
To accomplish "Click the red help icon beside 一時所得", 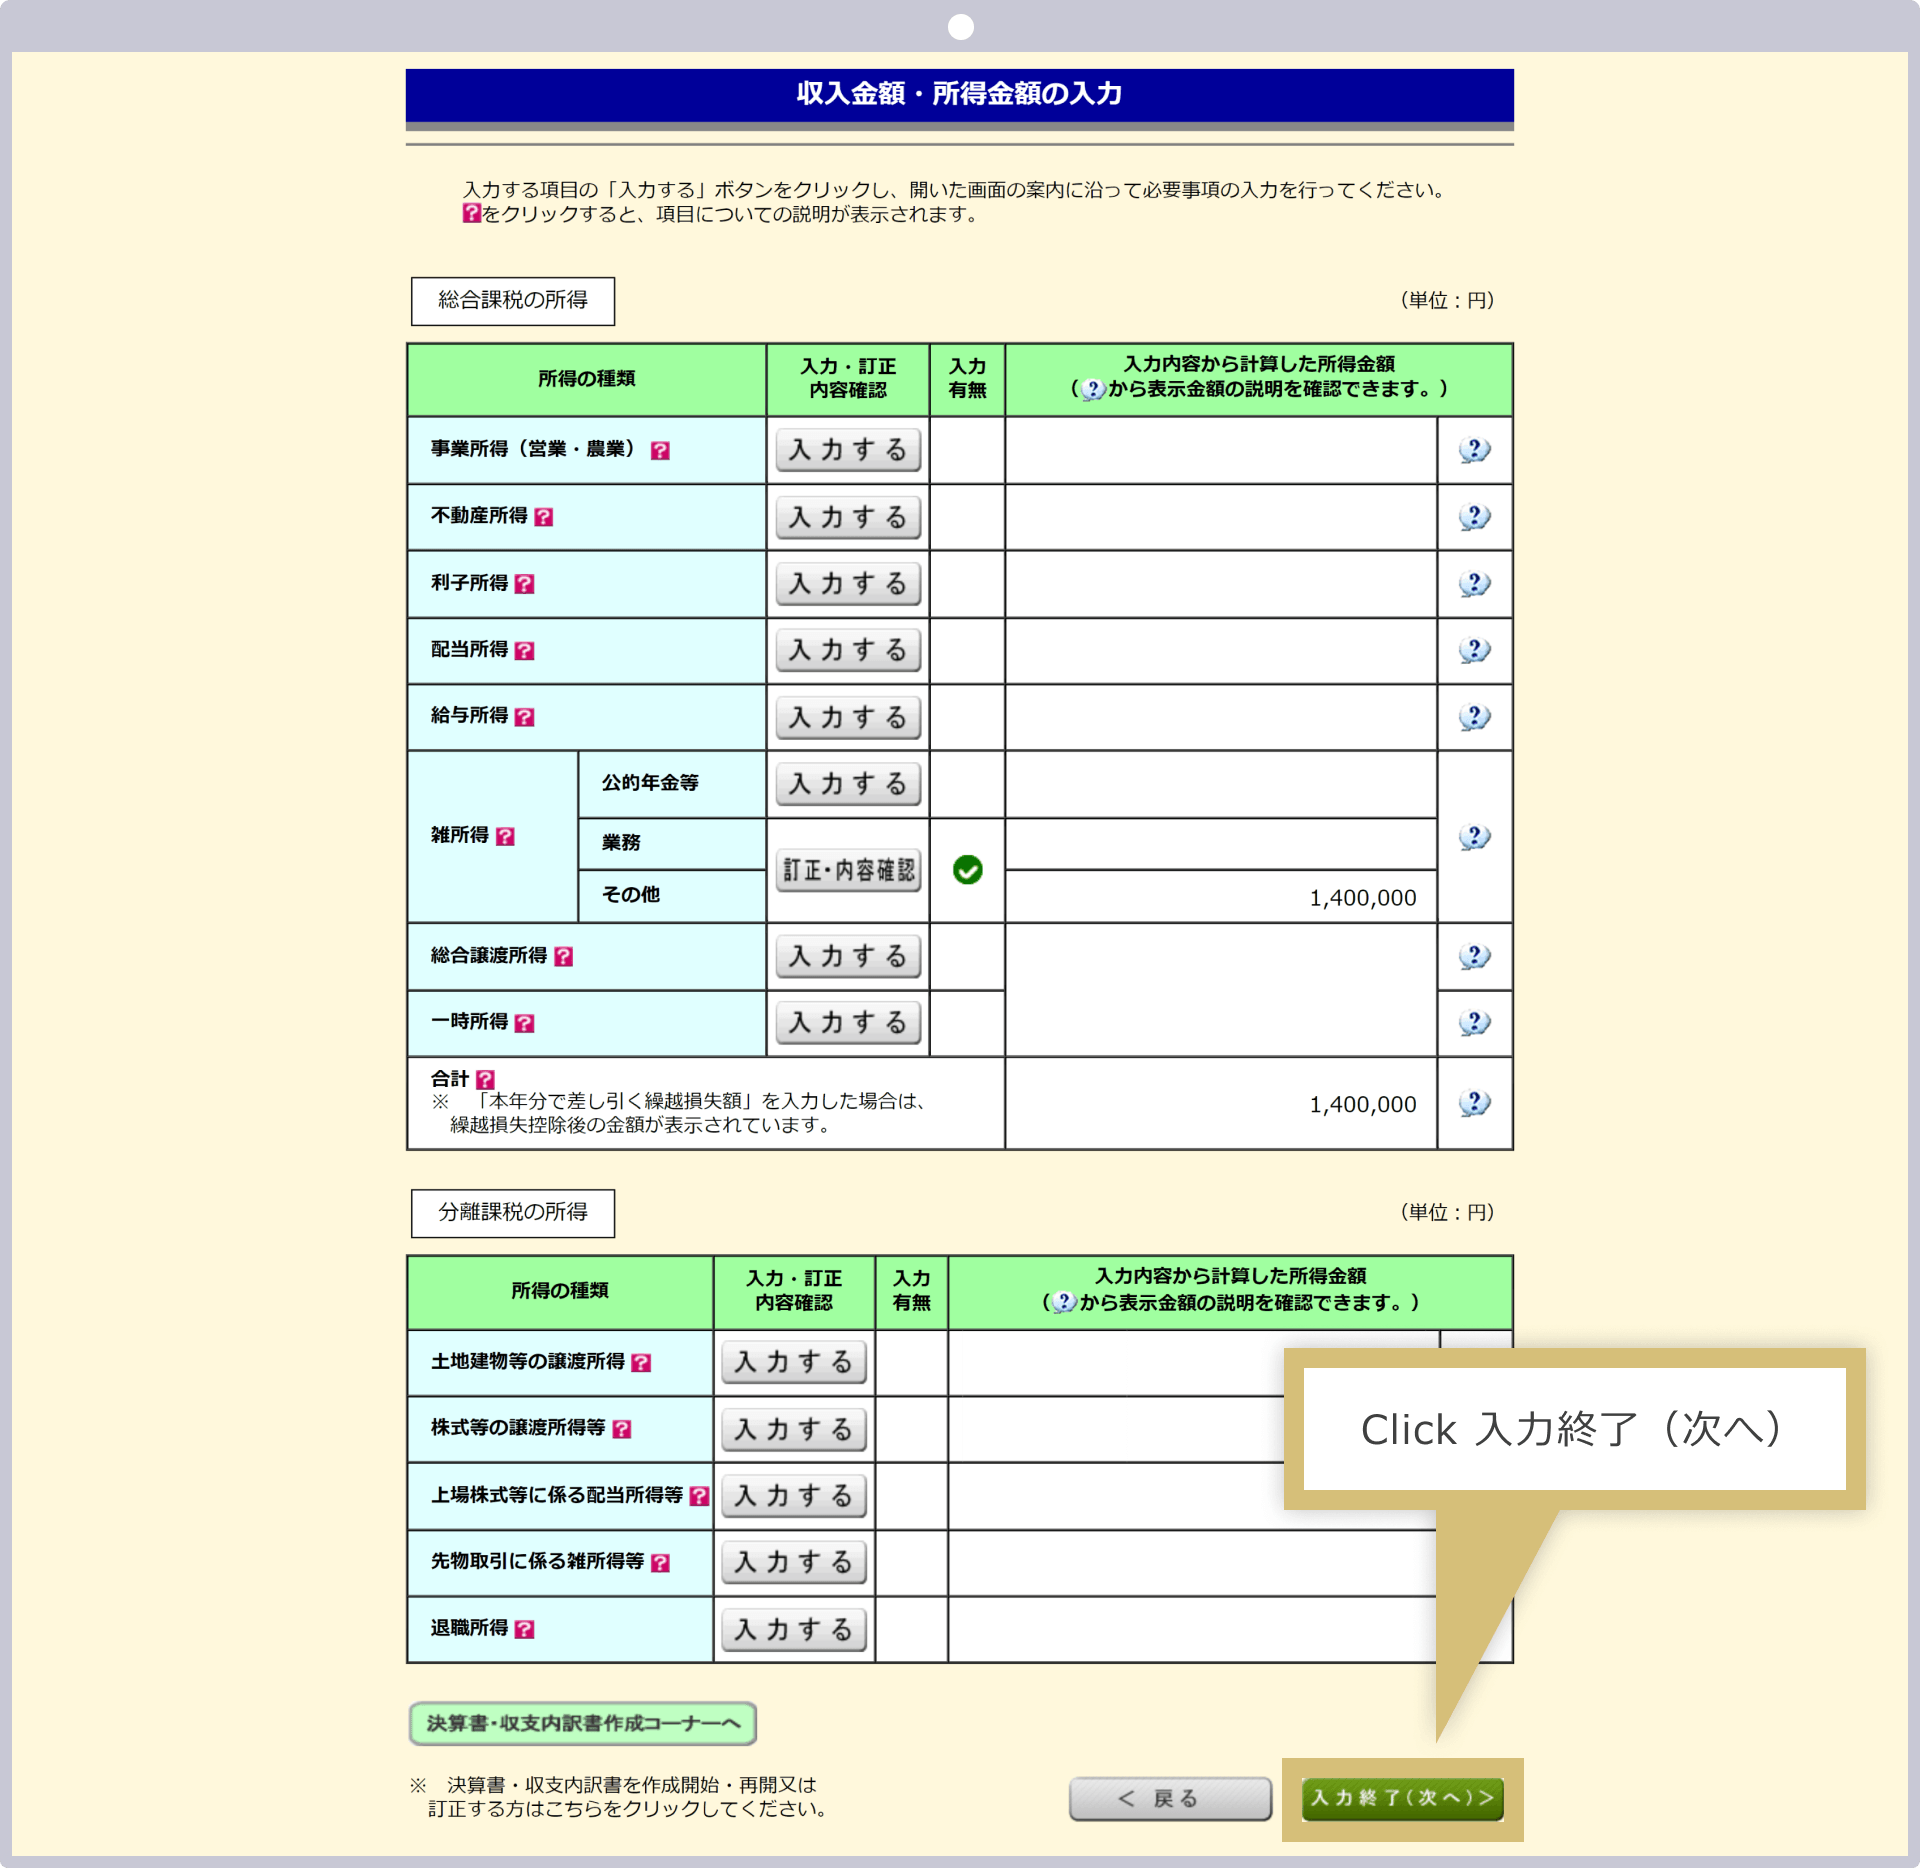I will point(524,1023).
